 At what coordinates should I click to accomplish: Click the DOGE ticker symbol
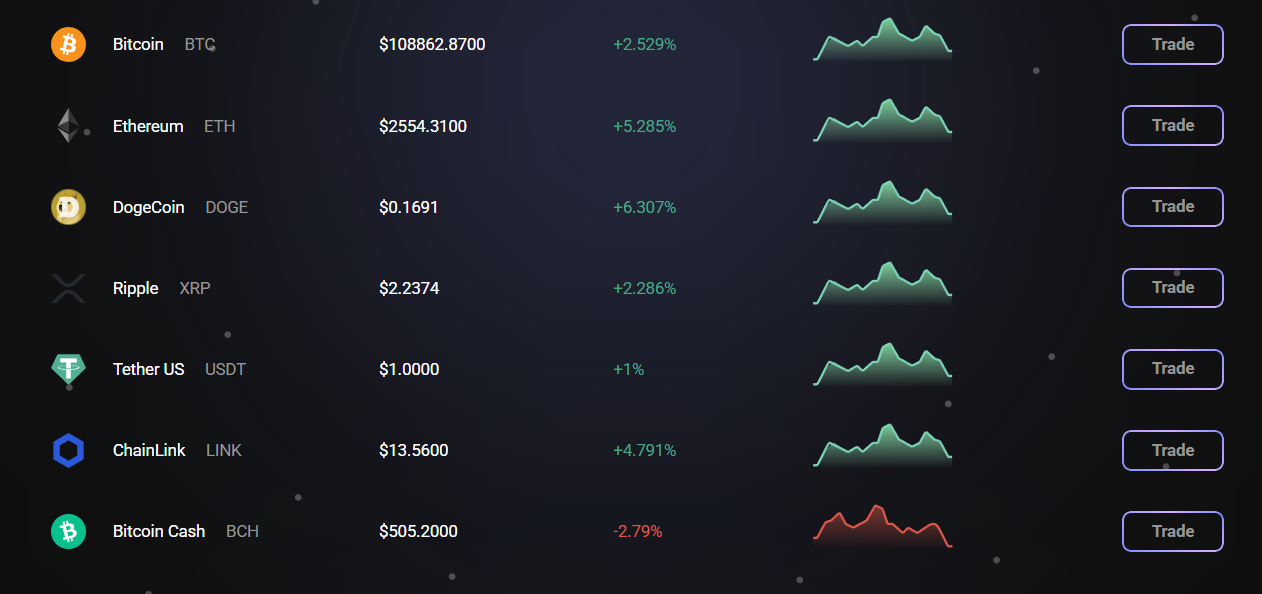pyautogui.click(x=227, y=207)
